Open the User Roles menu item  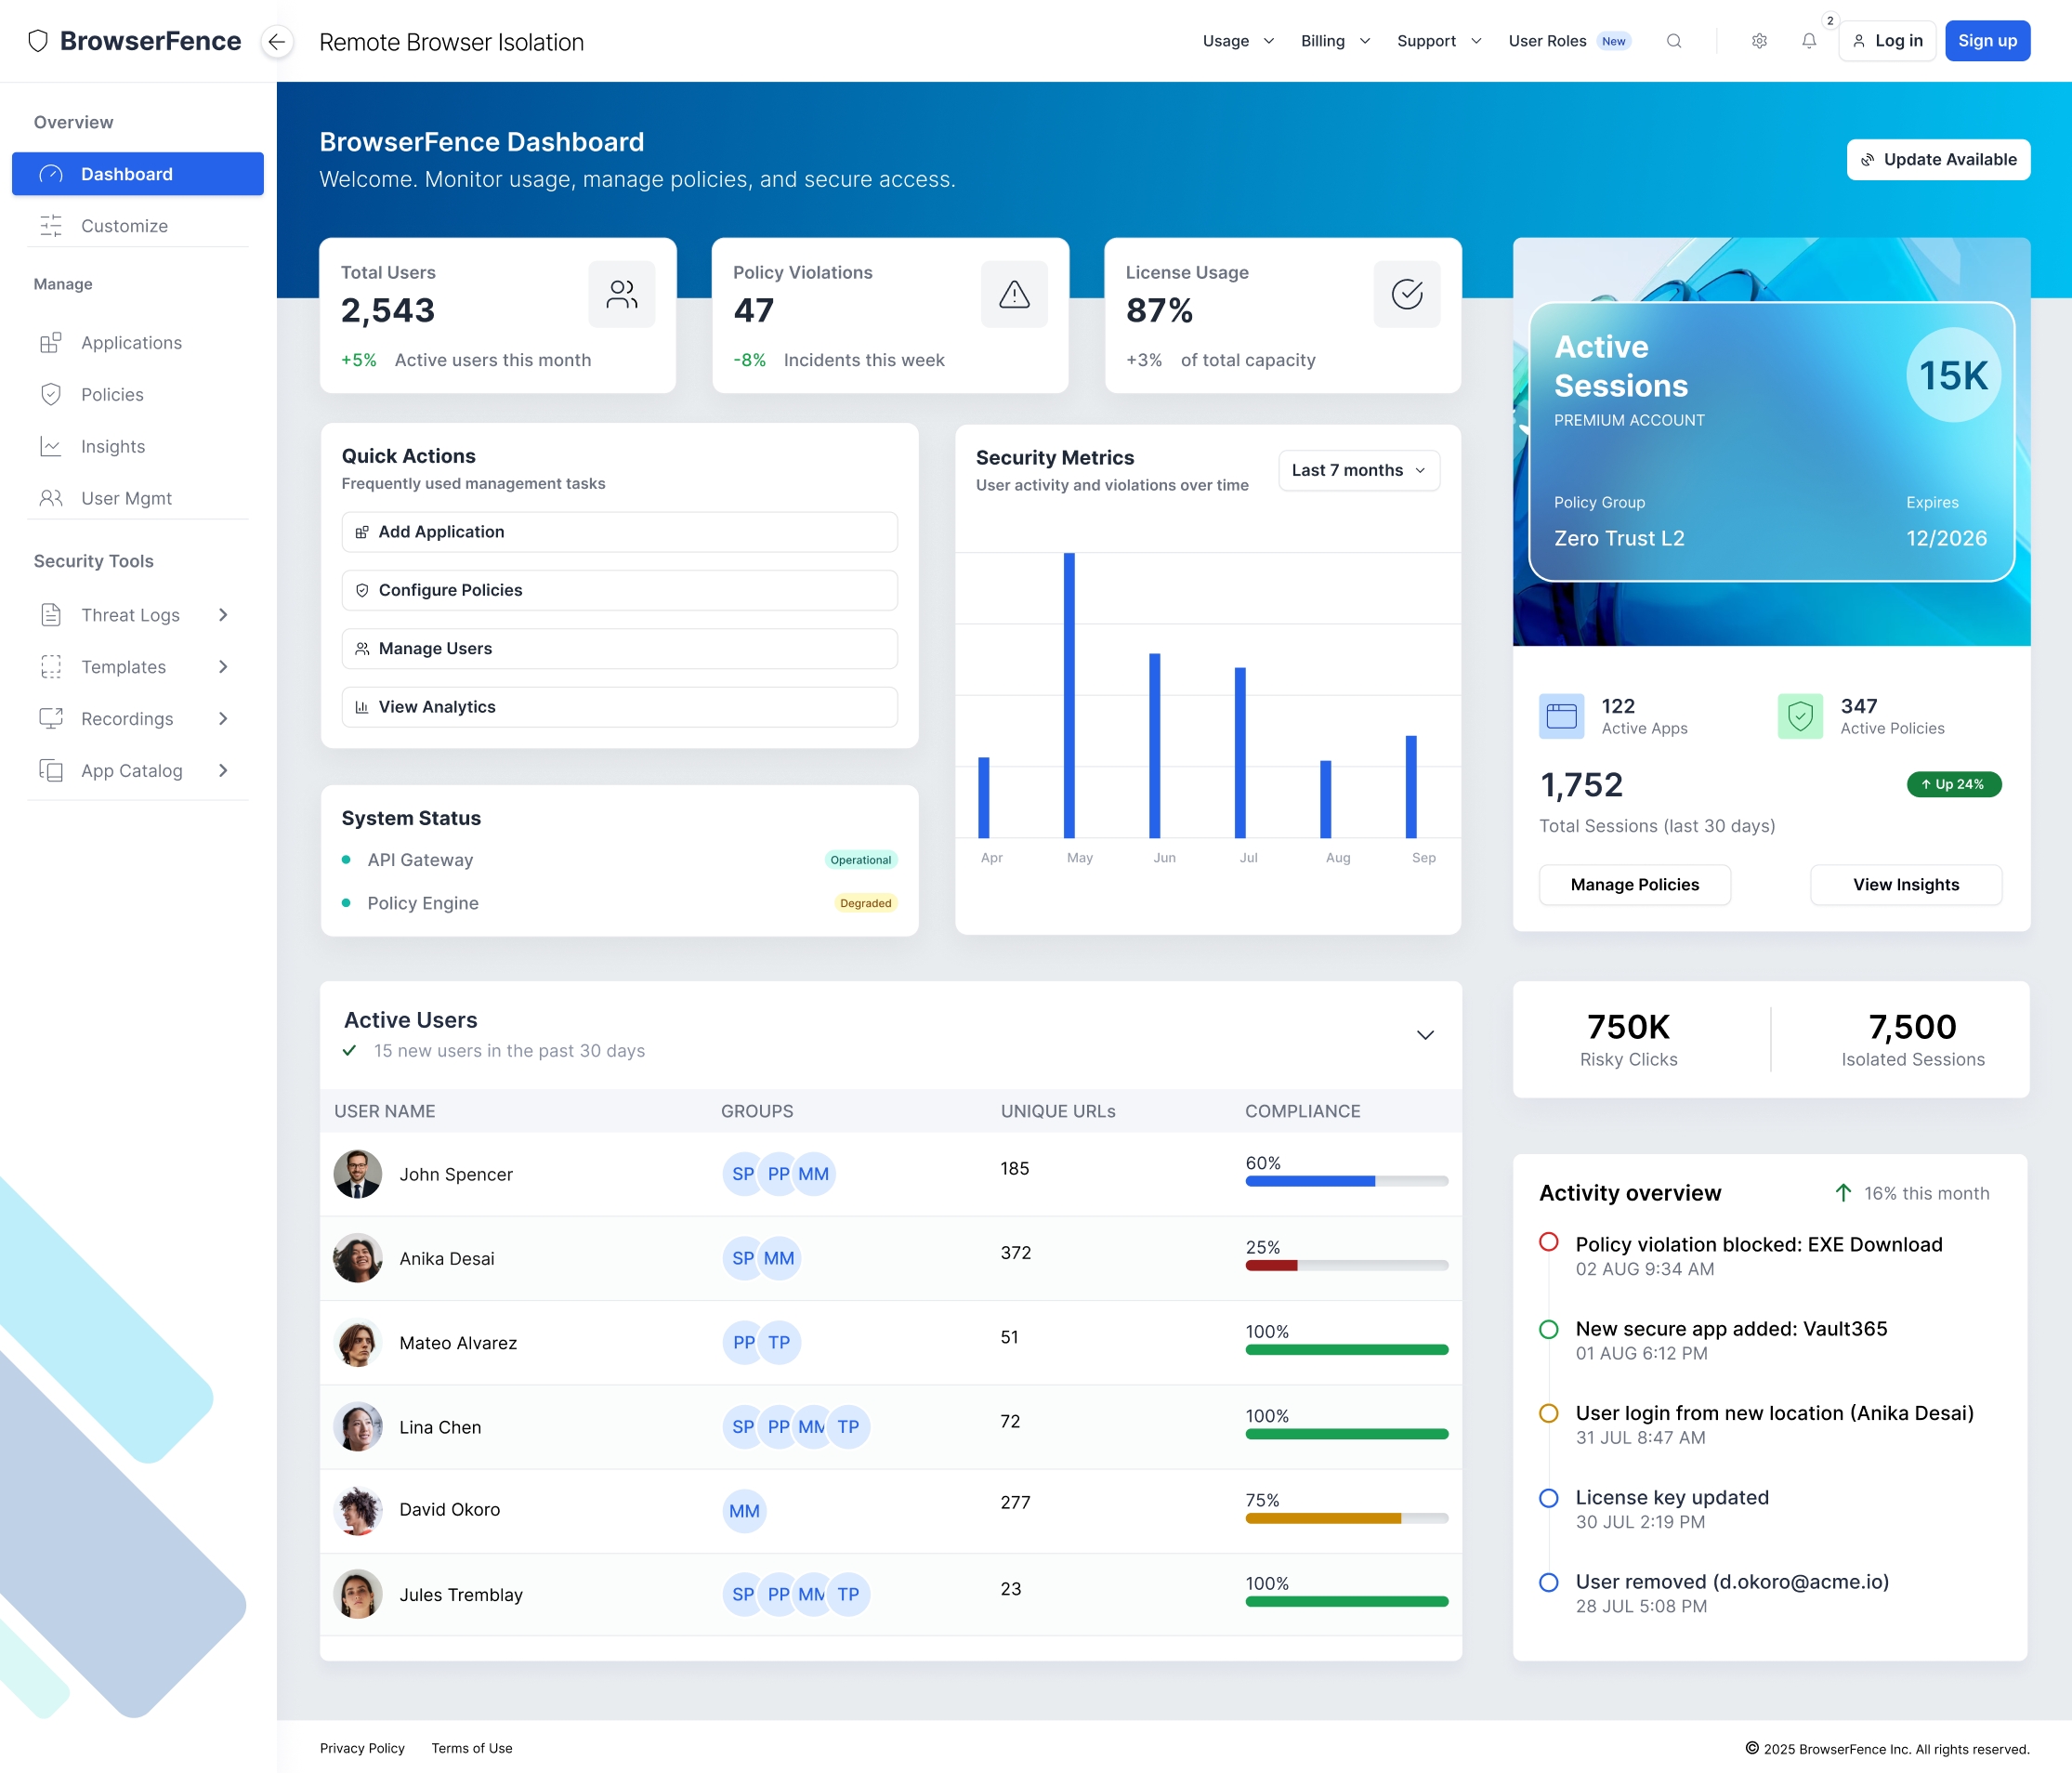(1547, 41)
